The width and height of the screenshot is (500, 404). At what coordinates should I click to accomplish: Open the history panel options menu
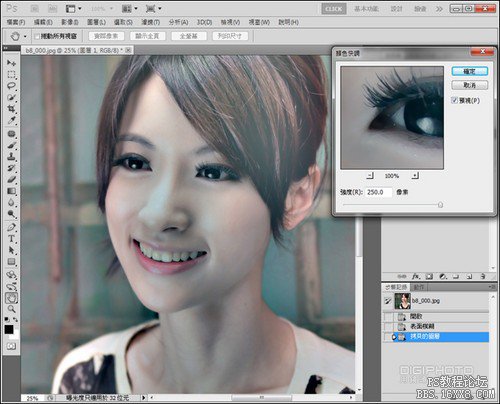click(x=492, y=287)
